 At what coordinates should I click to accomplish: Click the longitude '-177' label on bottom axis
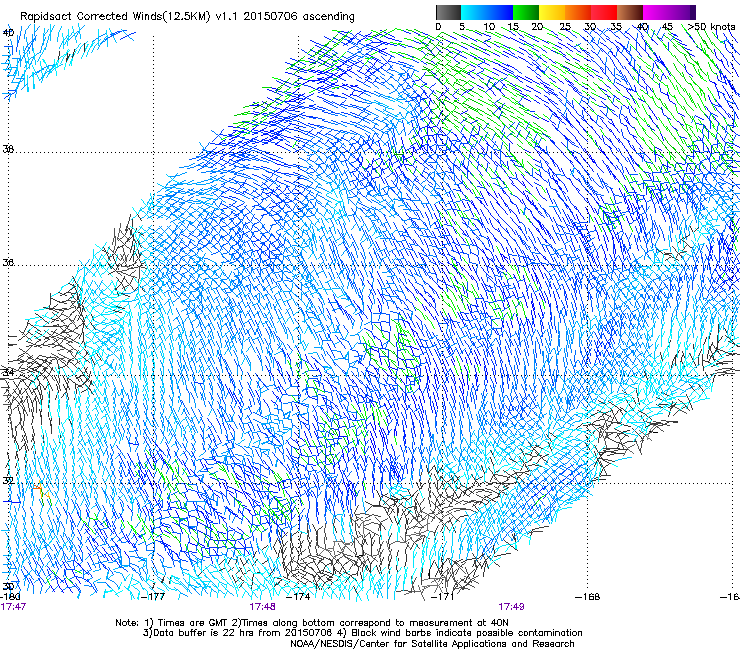click(153, 596)
